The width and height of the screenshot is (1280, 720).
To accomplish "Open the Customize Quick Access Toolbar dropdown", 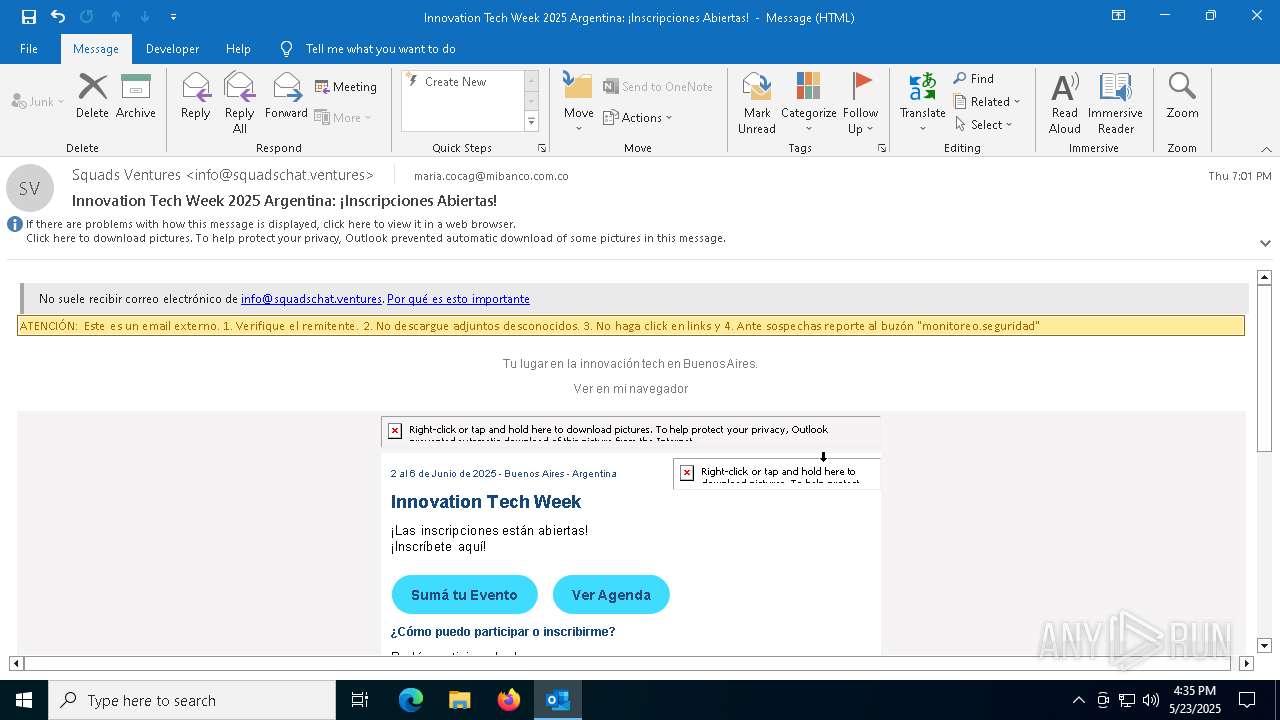I will [x=174, y=17].
